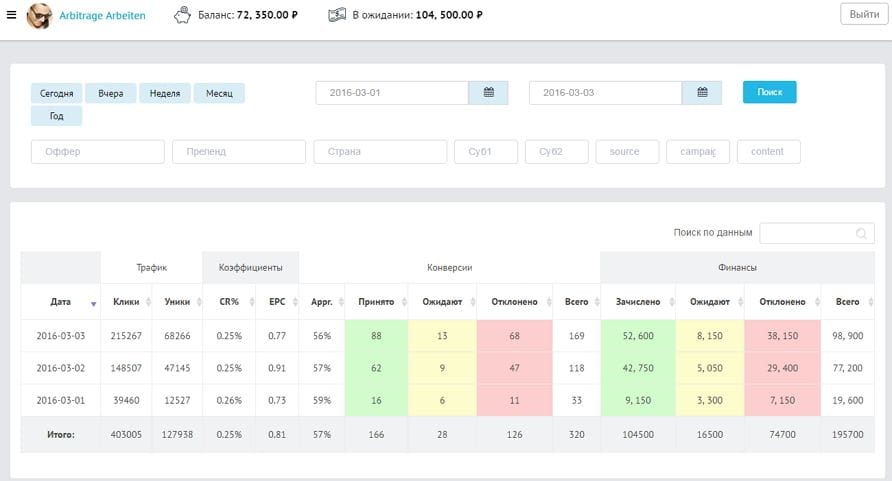892x481 pixels.
Task: Click the Трафик group header
Action: click(151, 268)
